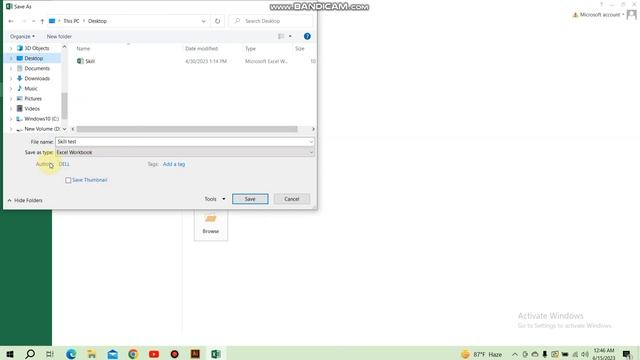Open YouTube app from taskbar
Screen dimensions: 640x360
154,354
